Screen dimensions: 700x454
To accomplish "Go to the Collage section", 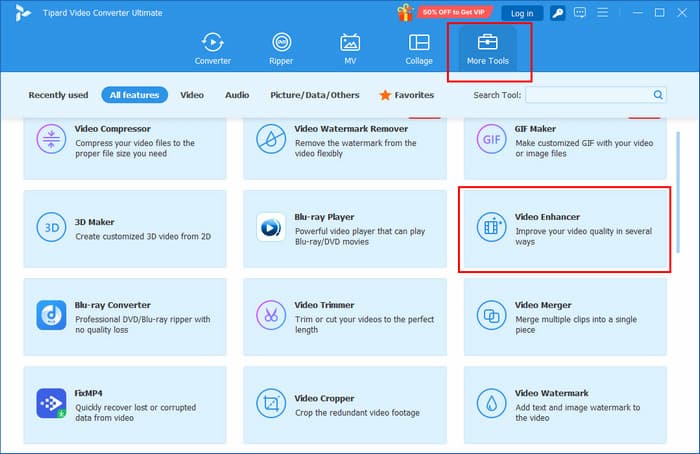I will 419,49.
